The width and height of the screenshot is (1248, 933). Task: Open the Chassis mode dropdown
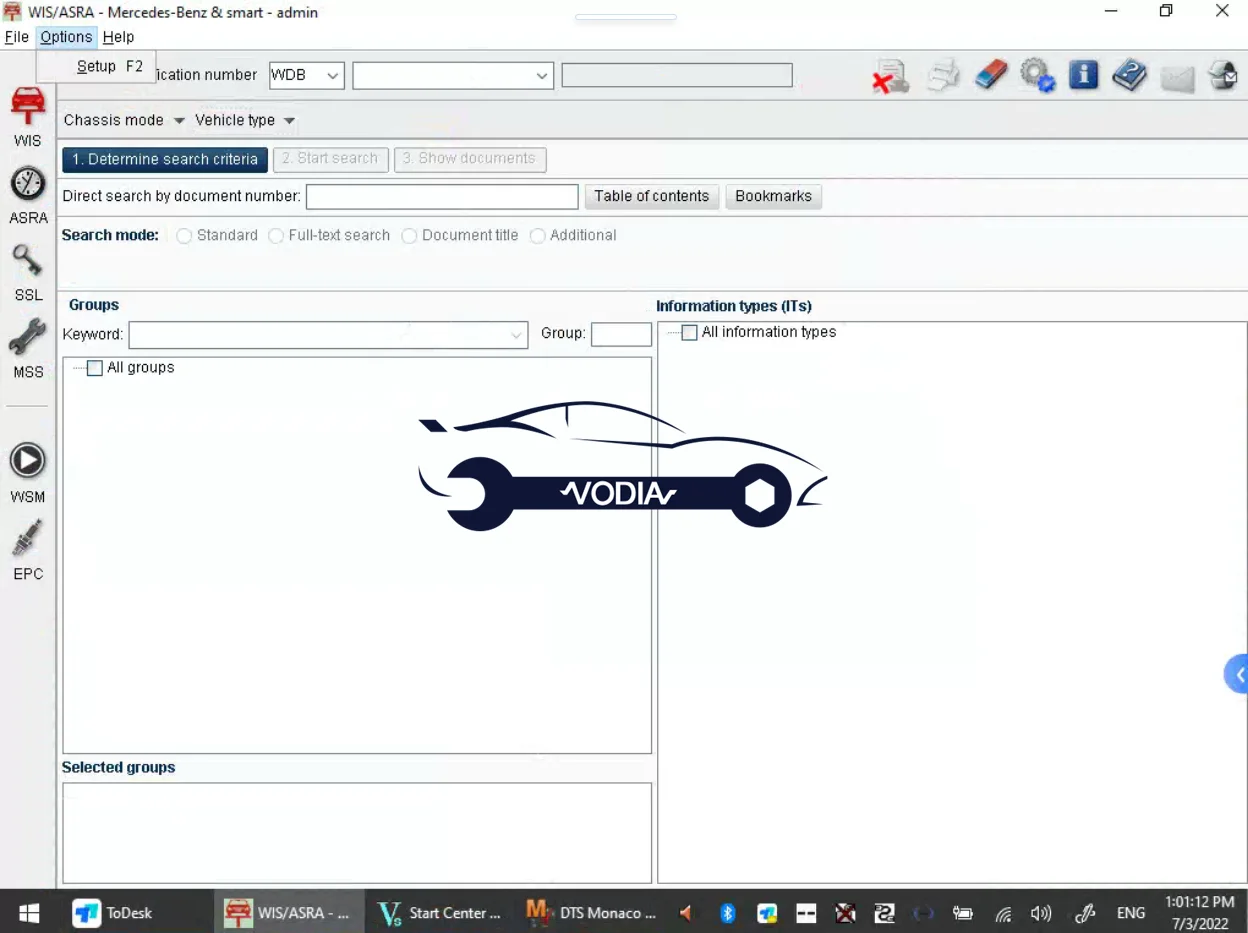124,120
